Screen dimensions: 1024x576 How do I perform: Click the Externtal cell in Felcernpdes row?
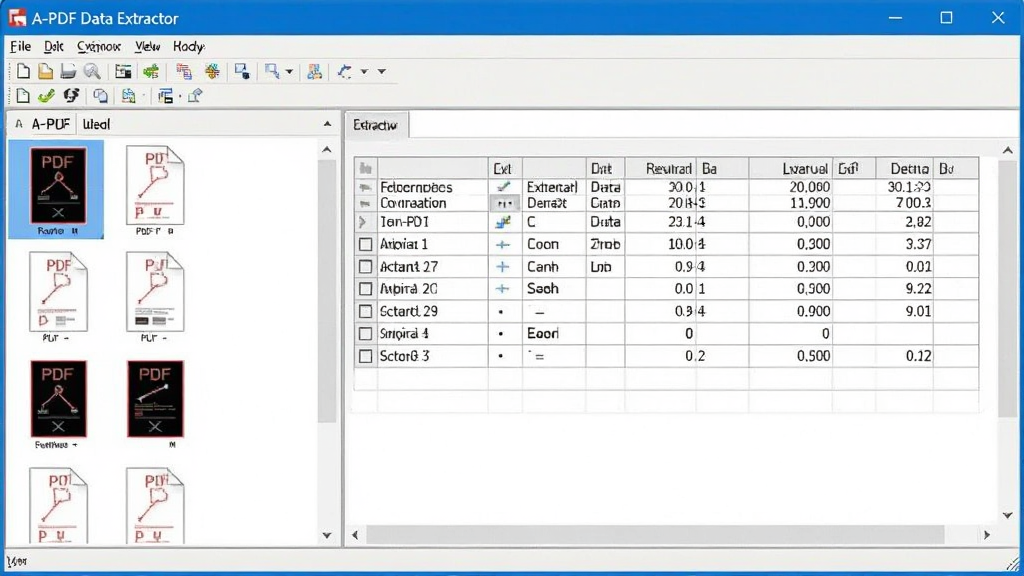[x=552, y=187]
